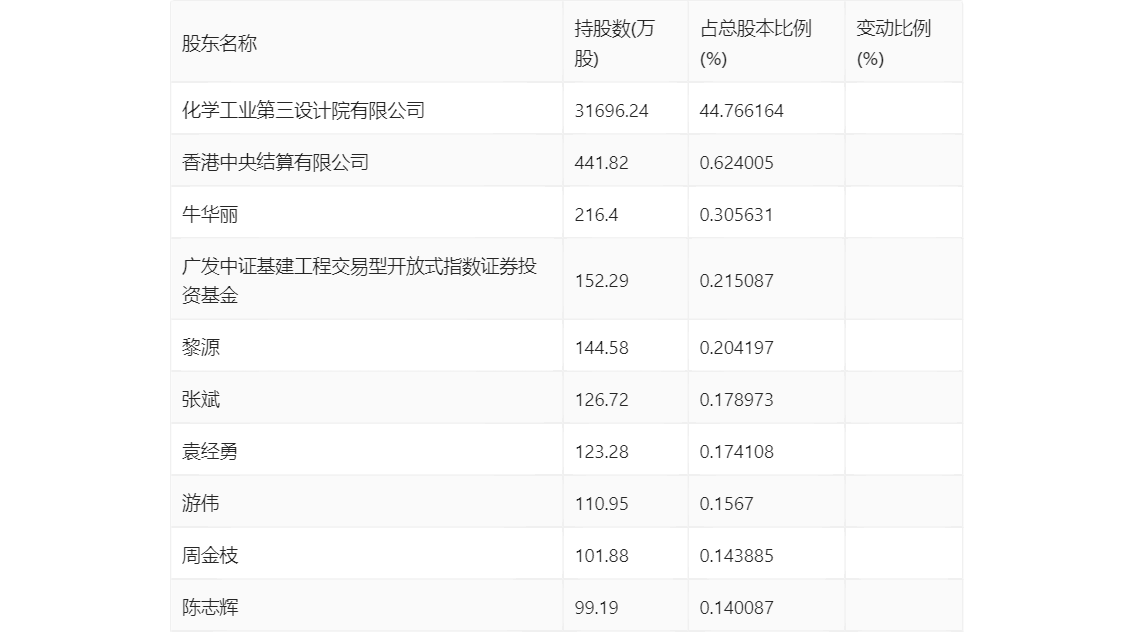Select shareholder name 袁经勇
Viewport: 1134px width, 632px height.
[210, 452]
